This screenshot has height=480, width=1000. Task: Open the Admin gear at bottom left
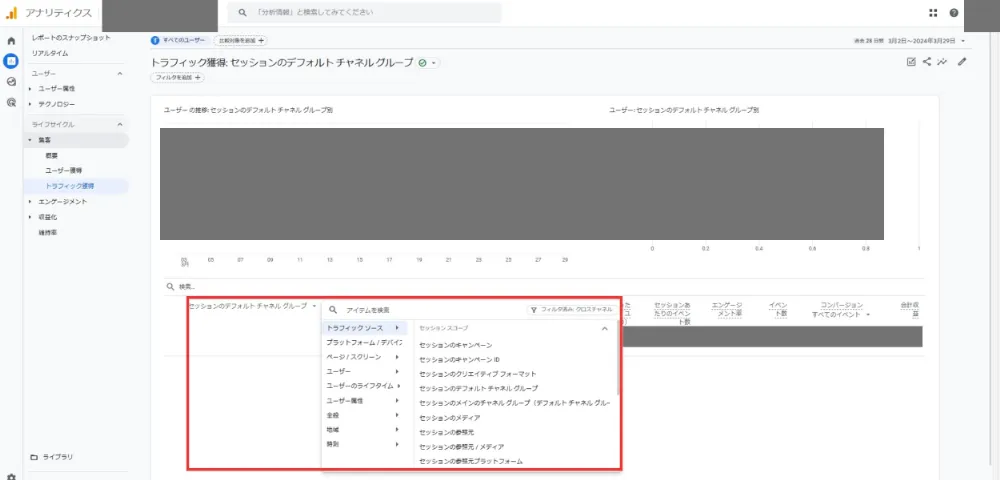(11, 476)
